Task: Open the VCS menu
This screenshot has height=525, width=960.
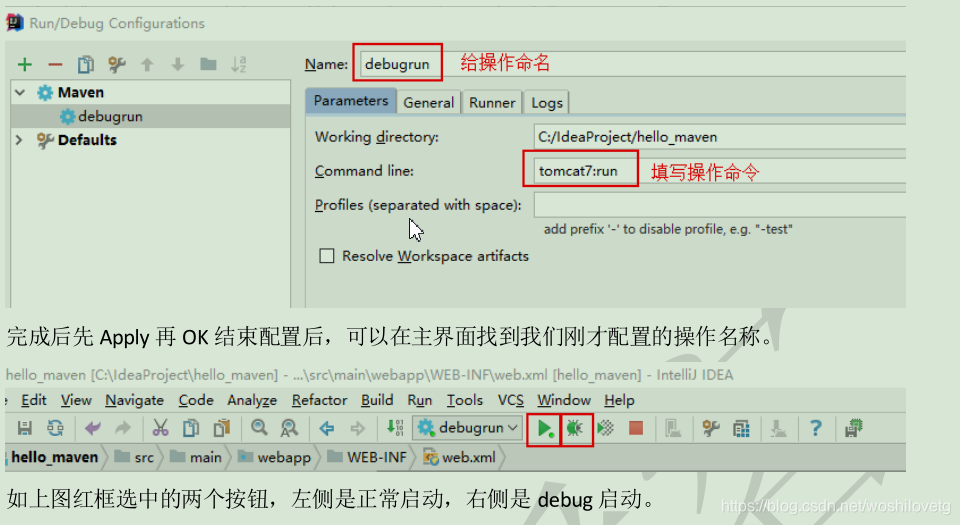Action: 511,400
